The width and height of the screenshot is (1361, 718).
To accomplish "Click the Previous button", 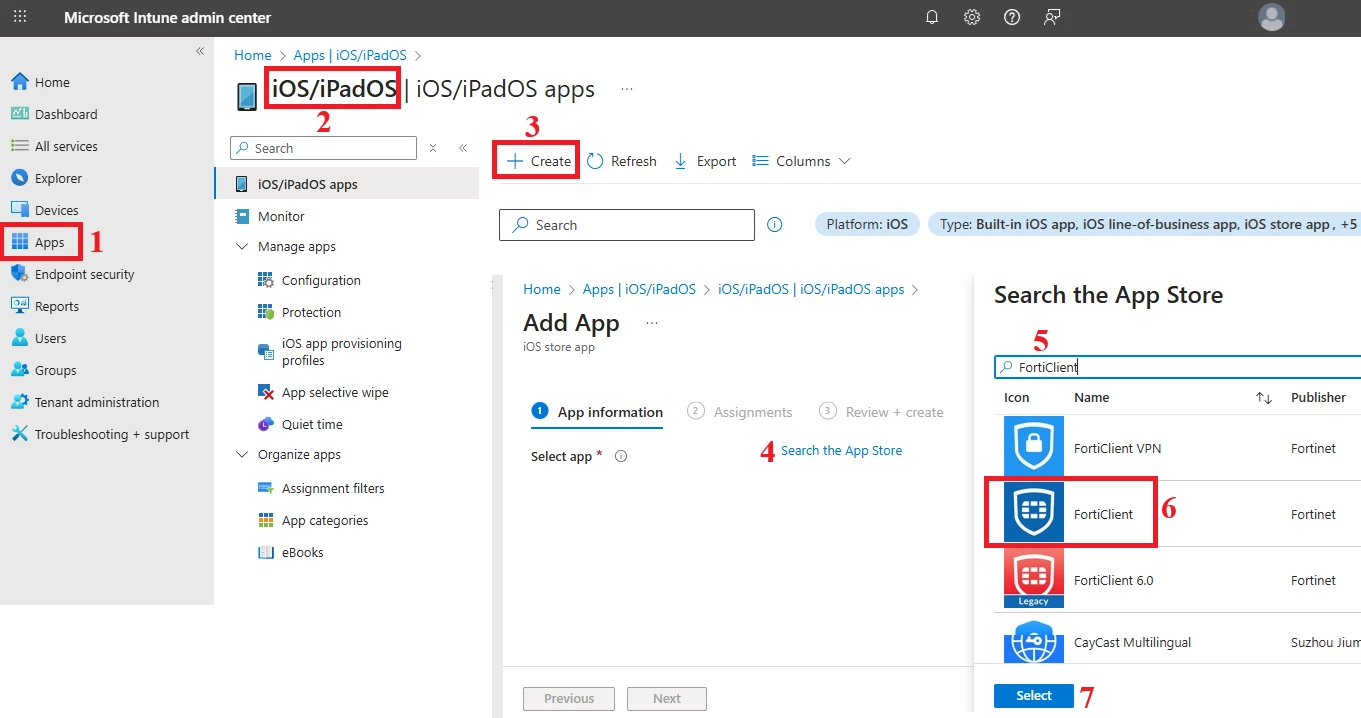I will [569, 699].
